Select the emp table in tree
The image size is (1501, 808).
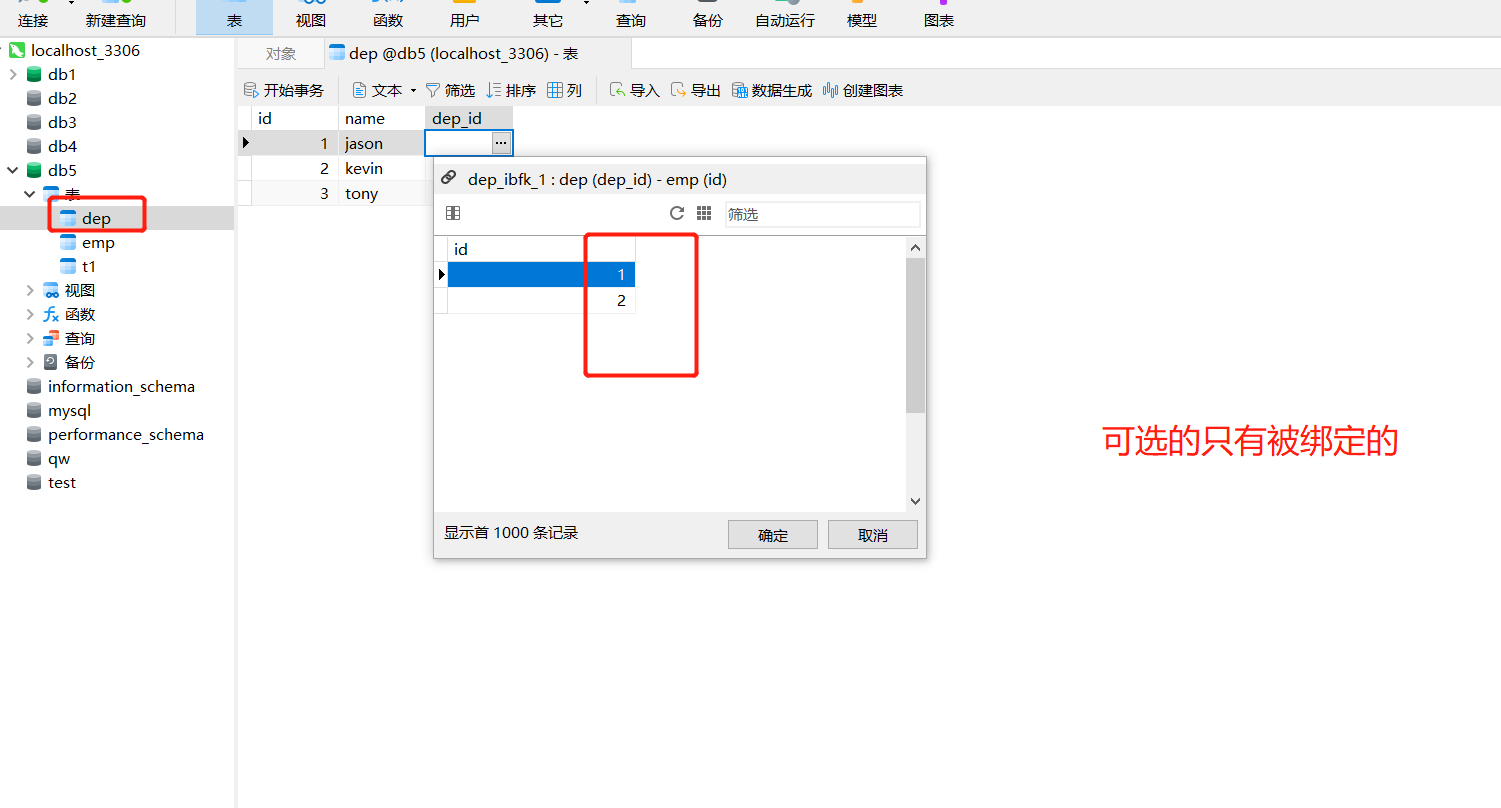(98, 242)
